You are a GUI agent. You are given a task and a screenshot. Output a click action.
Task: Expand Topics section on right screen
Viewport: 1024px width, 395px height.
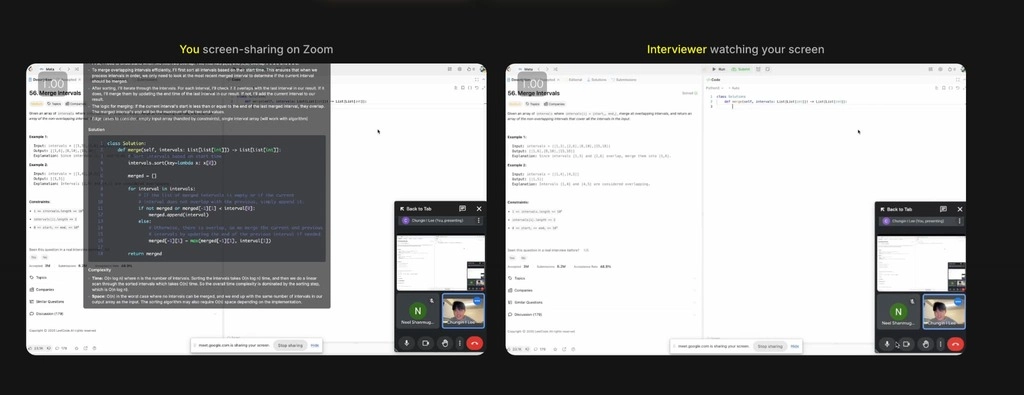[x=601, y=278]
